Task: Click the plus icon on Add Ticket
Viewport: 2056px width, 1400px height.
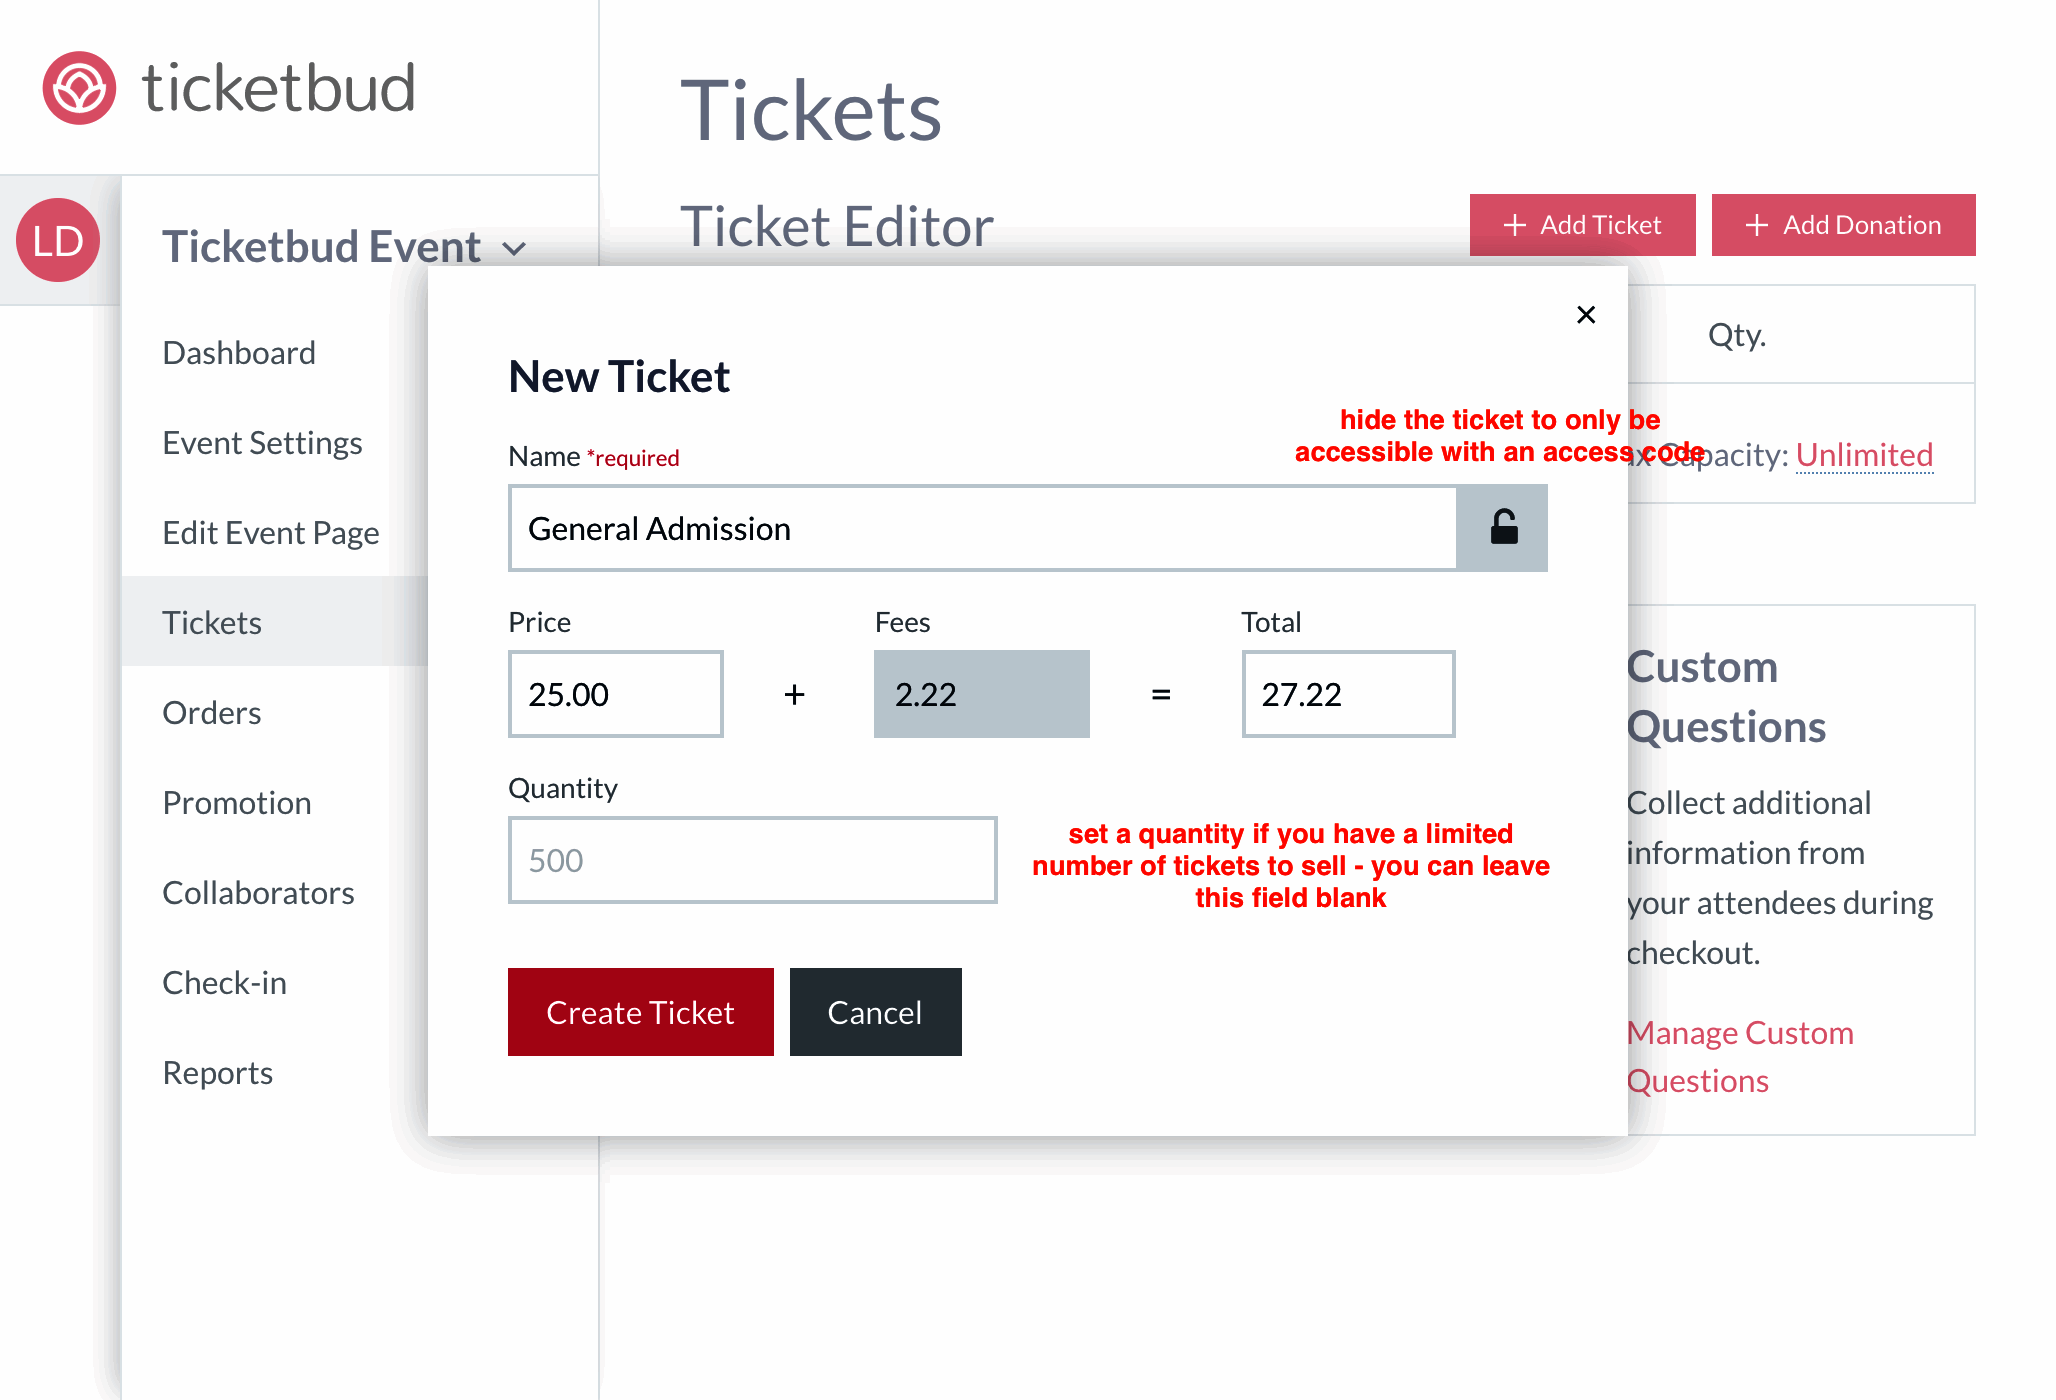Action: (1514, 224)
